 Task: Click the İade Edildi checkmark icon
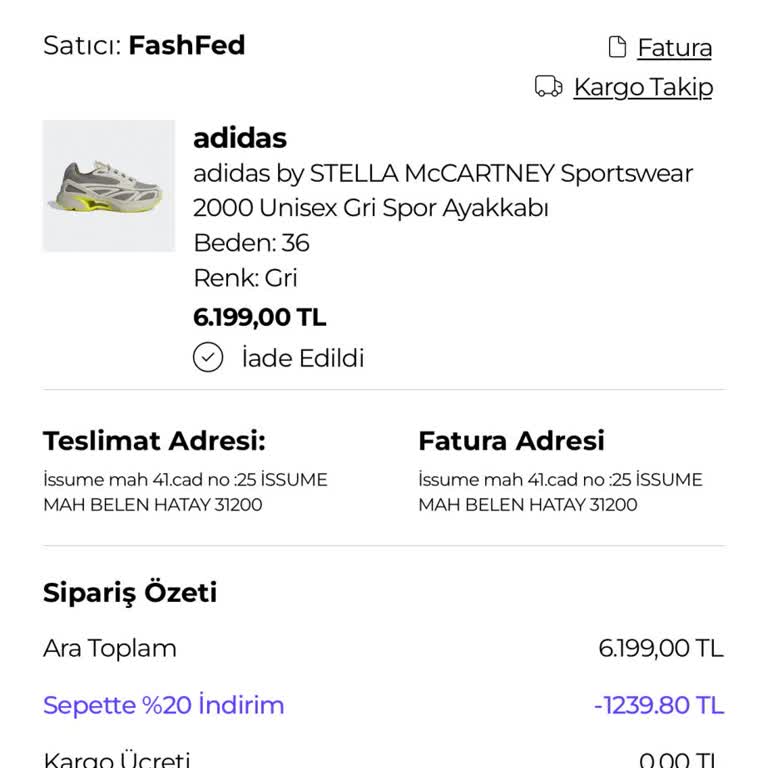pos(208,357)
